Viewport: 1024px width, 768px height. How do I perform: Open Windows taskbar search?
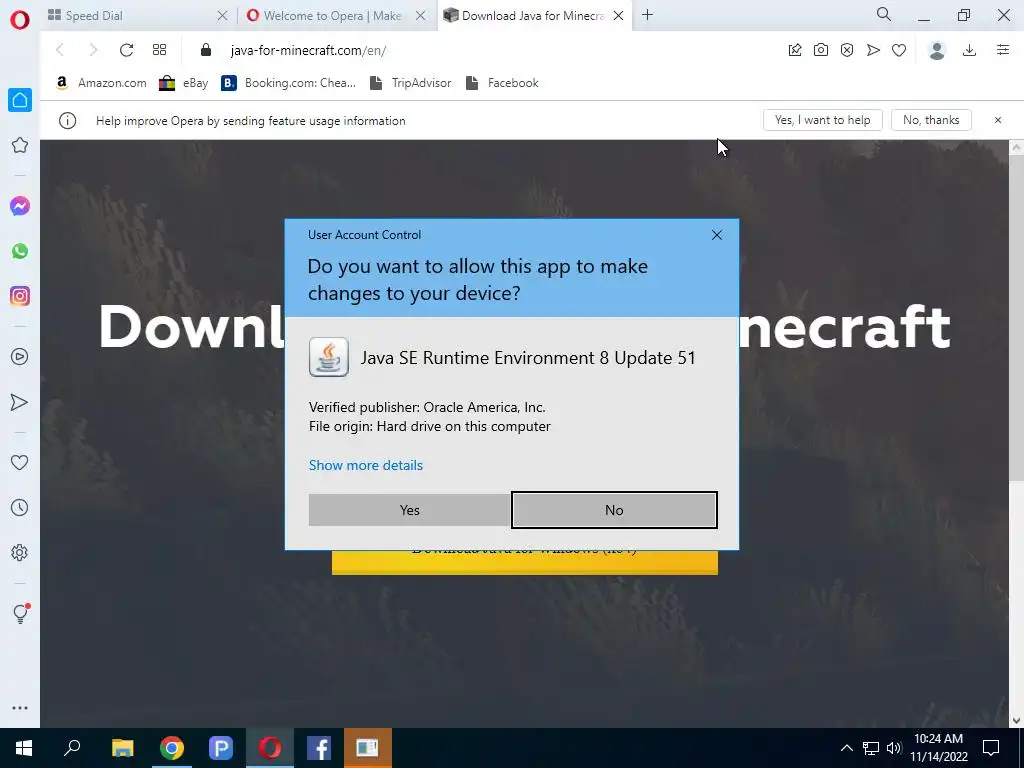tap(72, 748)
